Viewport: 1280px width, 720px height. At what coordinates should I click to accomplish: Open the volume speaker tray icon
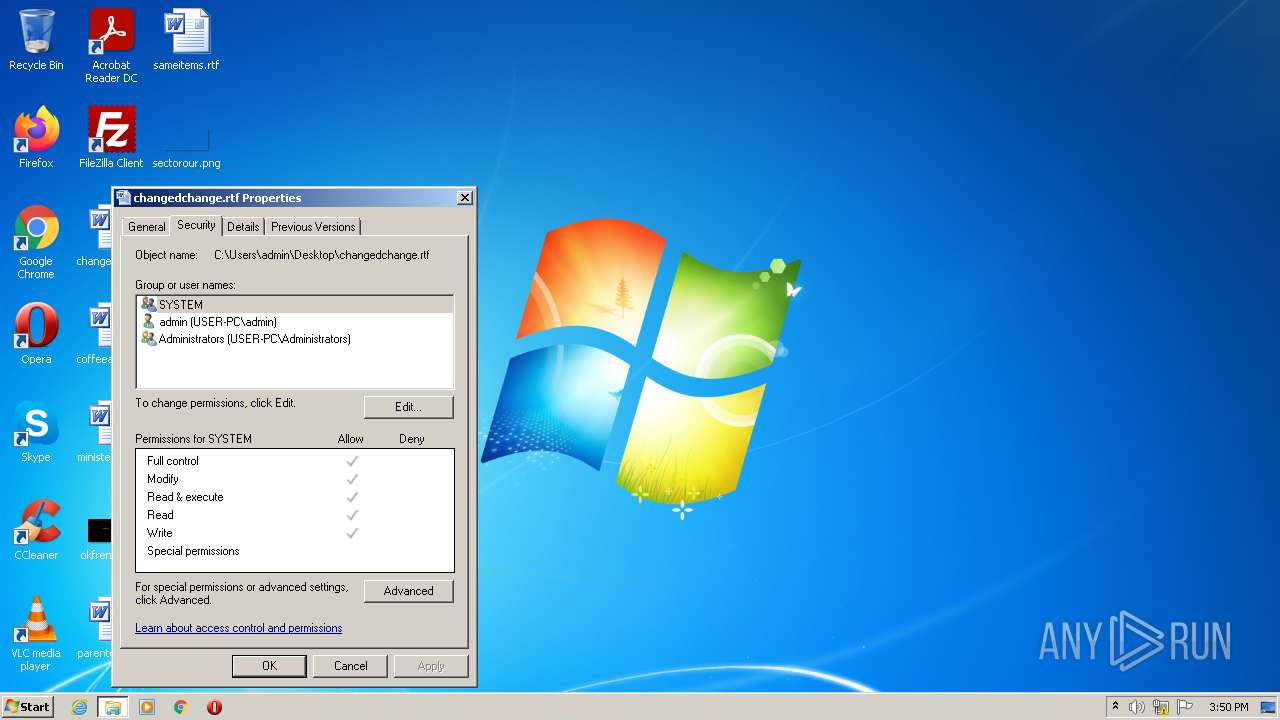pyautogui.click(x=1136, y=707)
